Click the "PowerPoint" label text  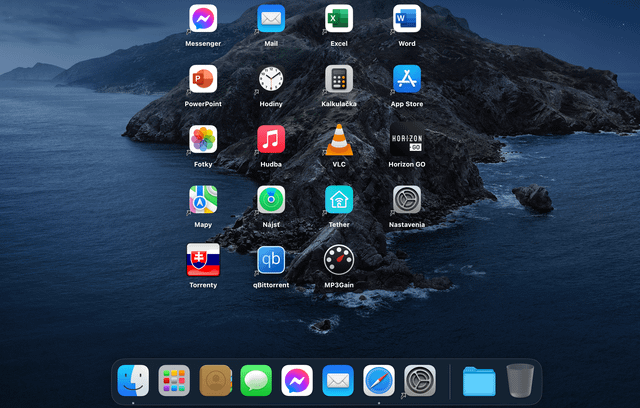click(x=203, y=104)
